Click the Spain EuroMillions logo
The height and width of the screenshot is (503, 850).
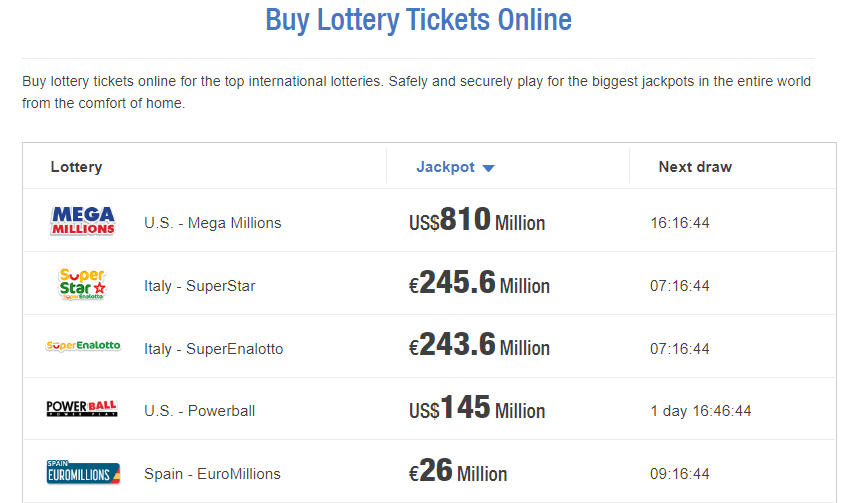coord(83,472)
